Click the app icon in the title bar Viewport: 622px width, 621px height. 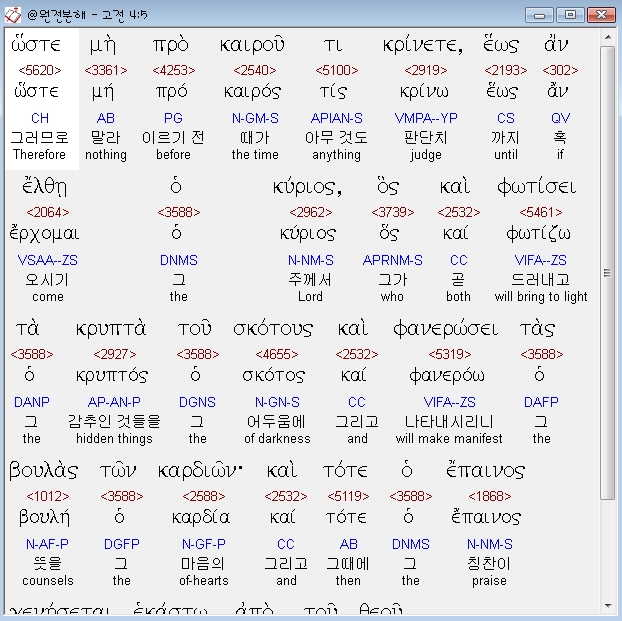click(12, 15)
